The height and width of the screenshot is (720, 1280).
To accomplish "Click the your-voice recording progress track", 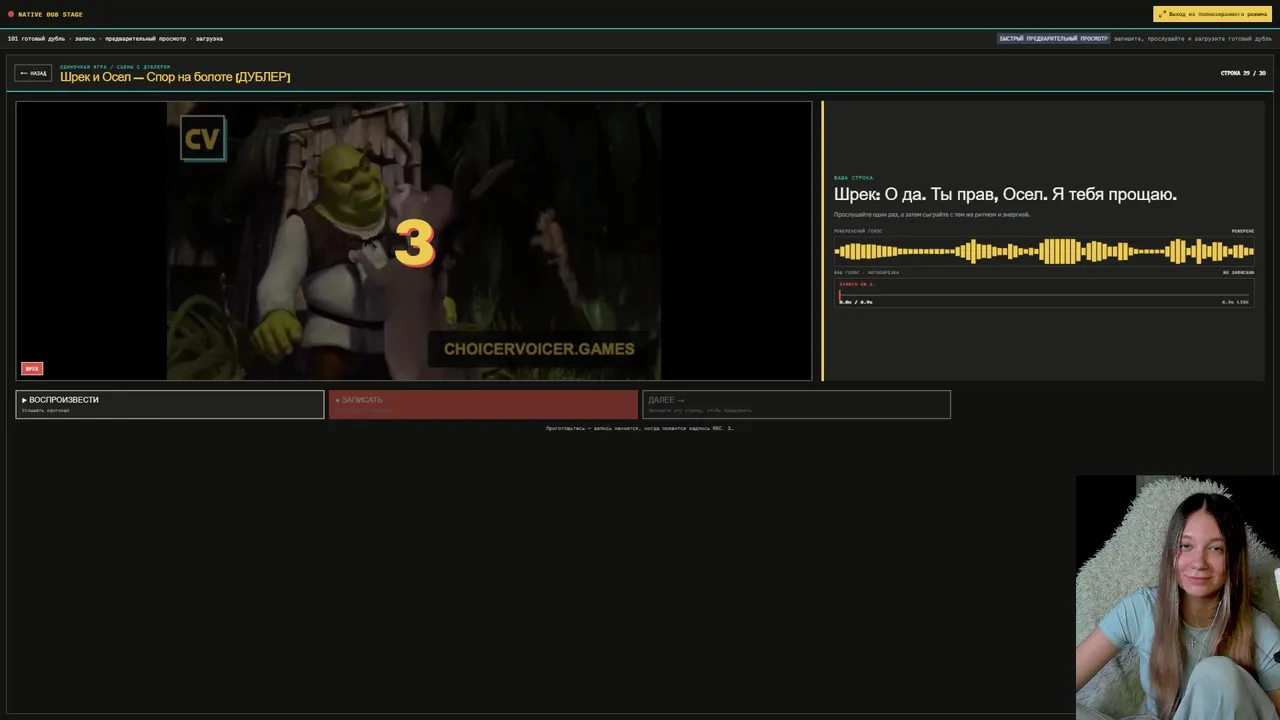I will point(1044,294).
